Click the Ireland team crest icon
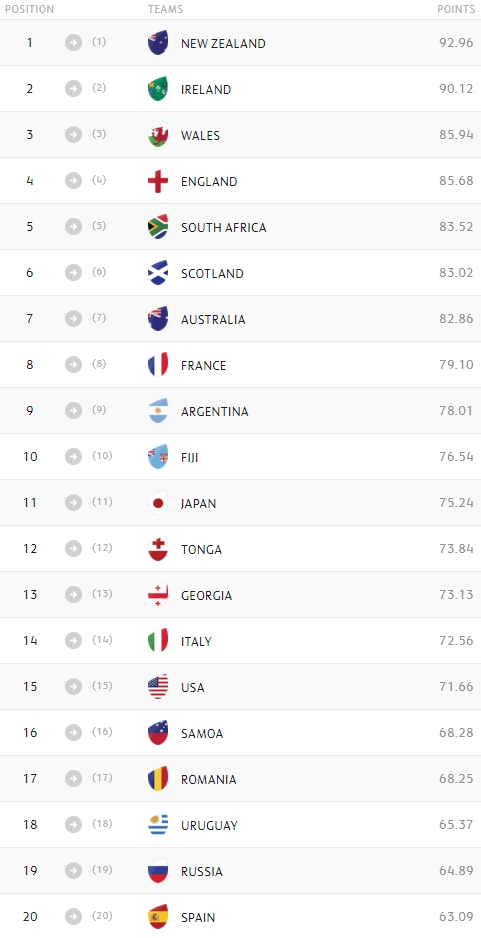The image size is (481, 938). (x=158, y=89)
